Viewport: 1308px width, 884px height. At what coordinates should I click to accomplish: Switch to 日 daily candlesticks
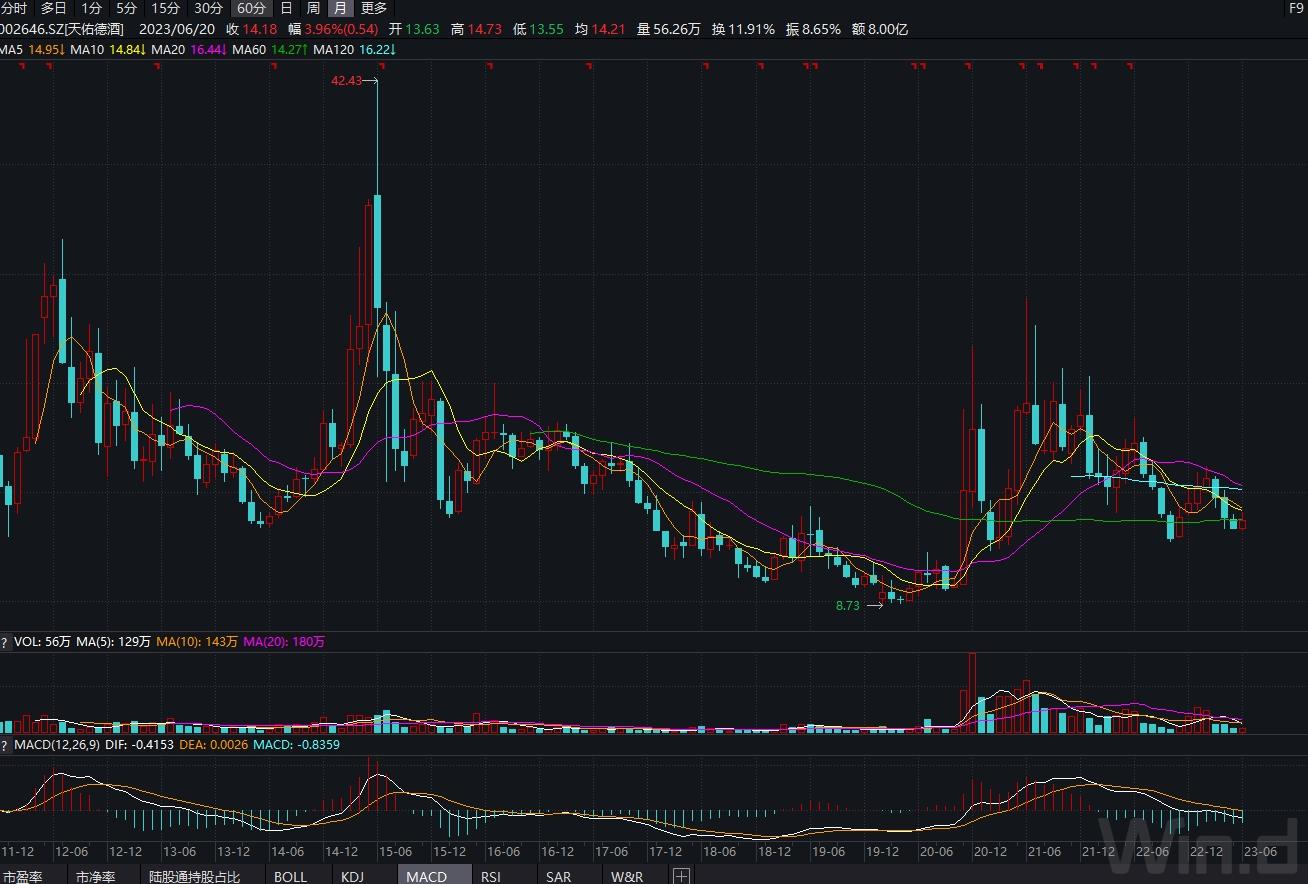point(287,8)
